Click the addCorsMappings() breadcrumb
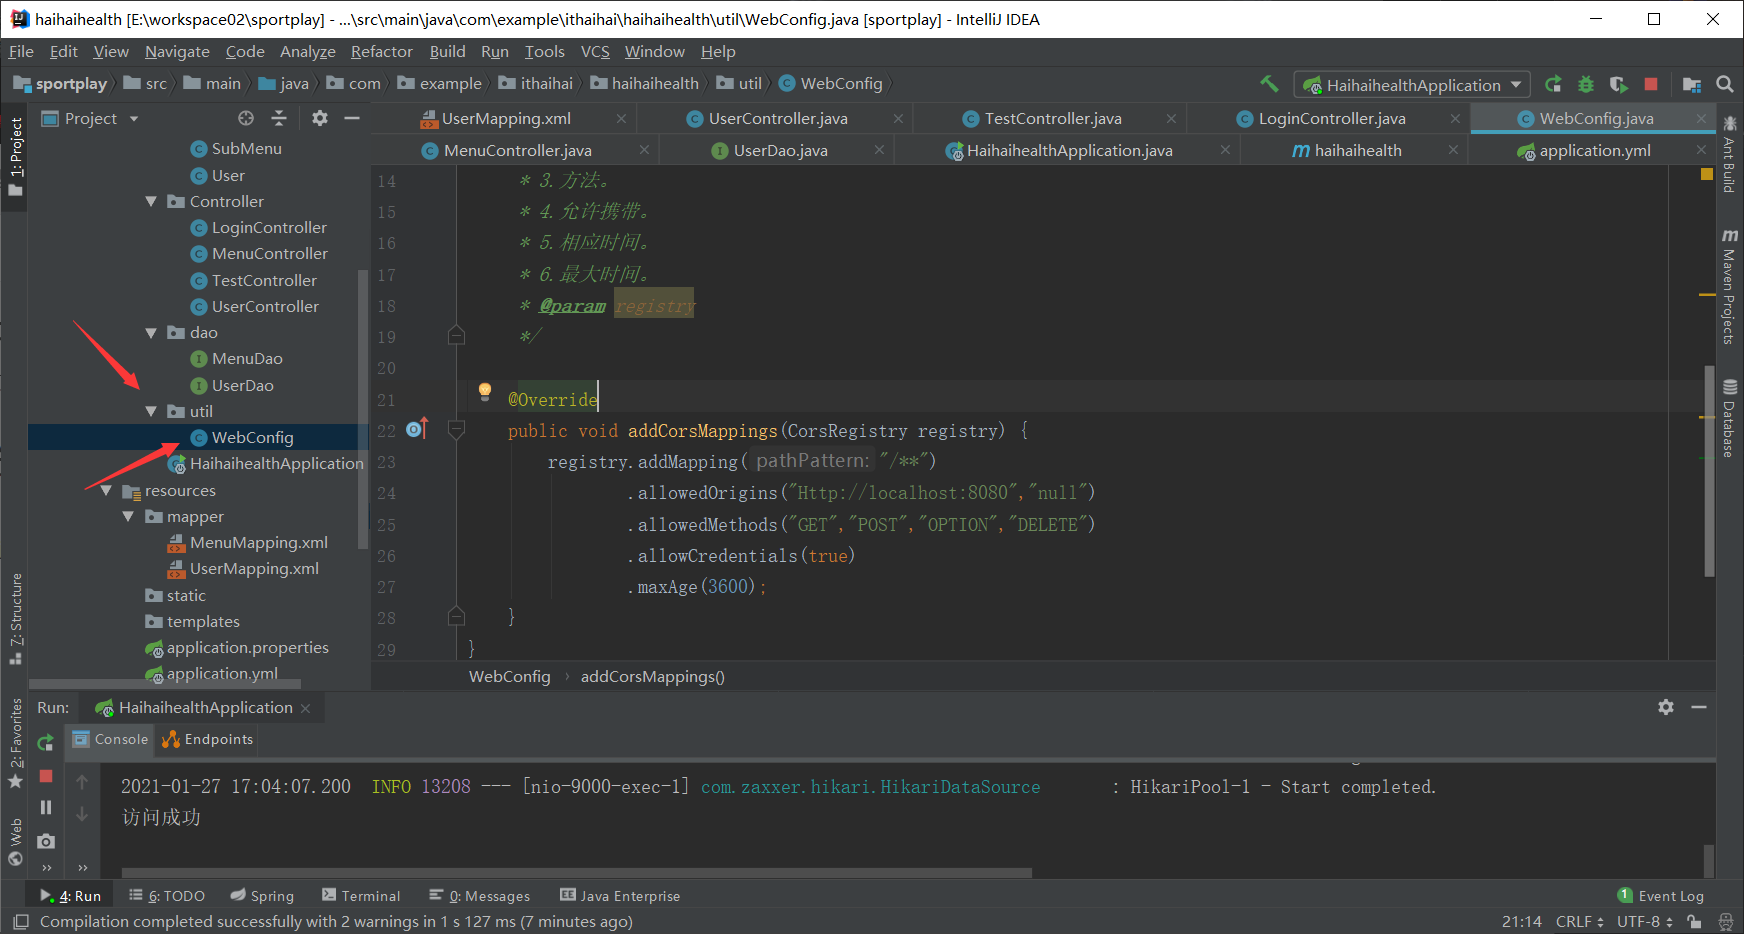Image resolution: width=1744 pixels, height=934 pixels. tap(652, 676)
